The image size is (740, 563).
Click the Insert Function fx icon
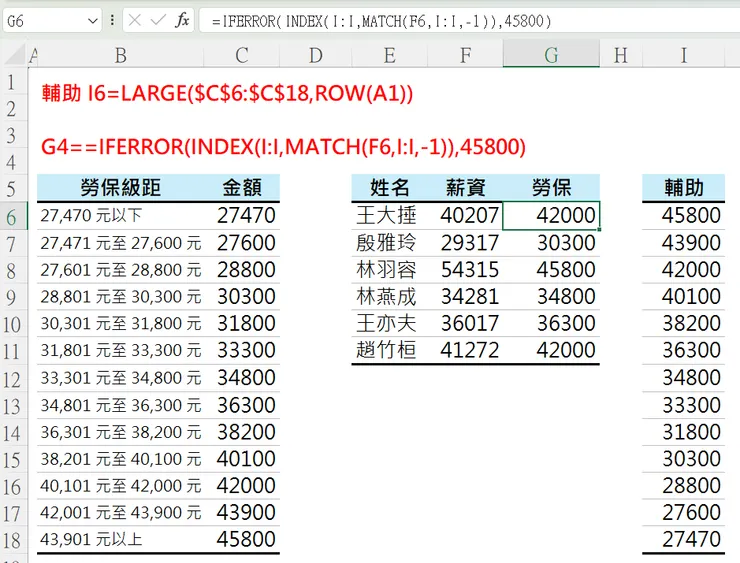(x=182, y=21)
